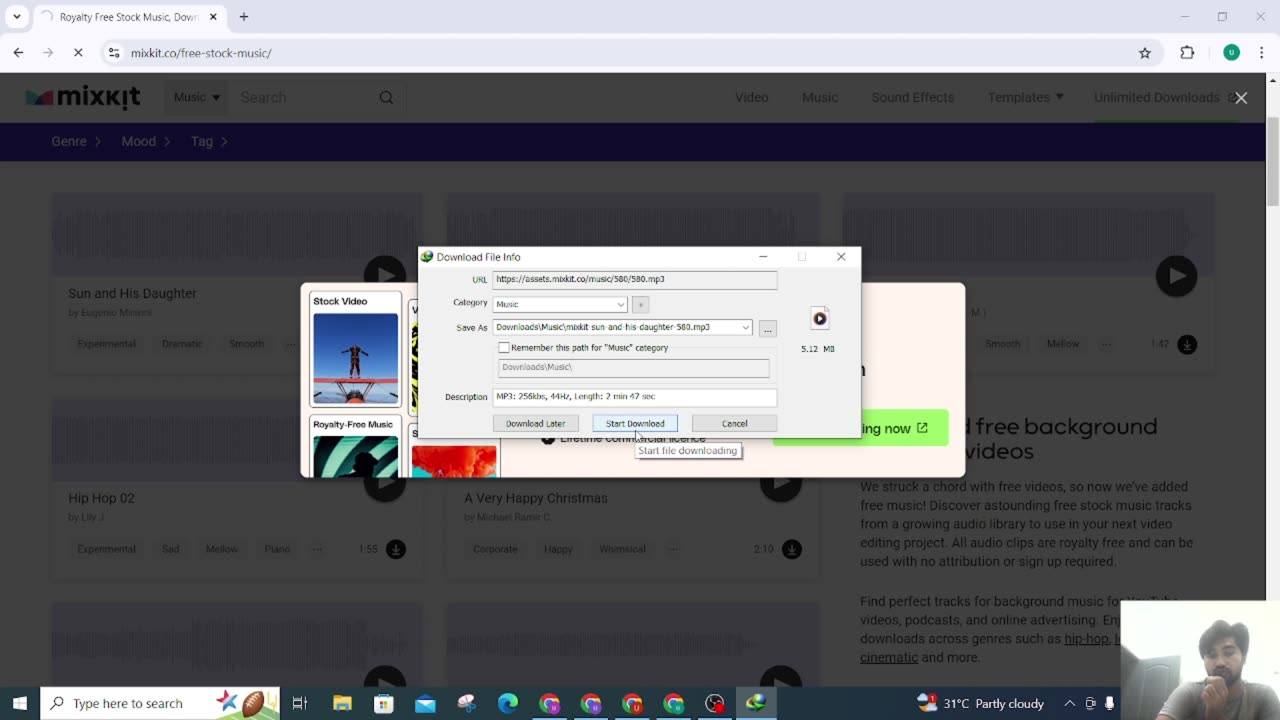Viewport: 1280px width, 720px height.
Task: Open the Hip Hop 02 track title
Action: (101, 498)
